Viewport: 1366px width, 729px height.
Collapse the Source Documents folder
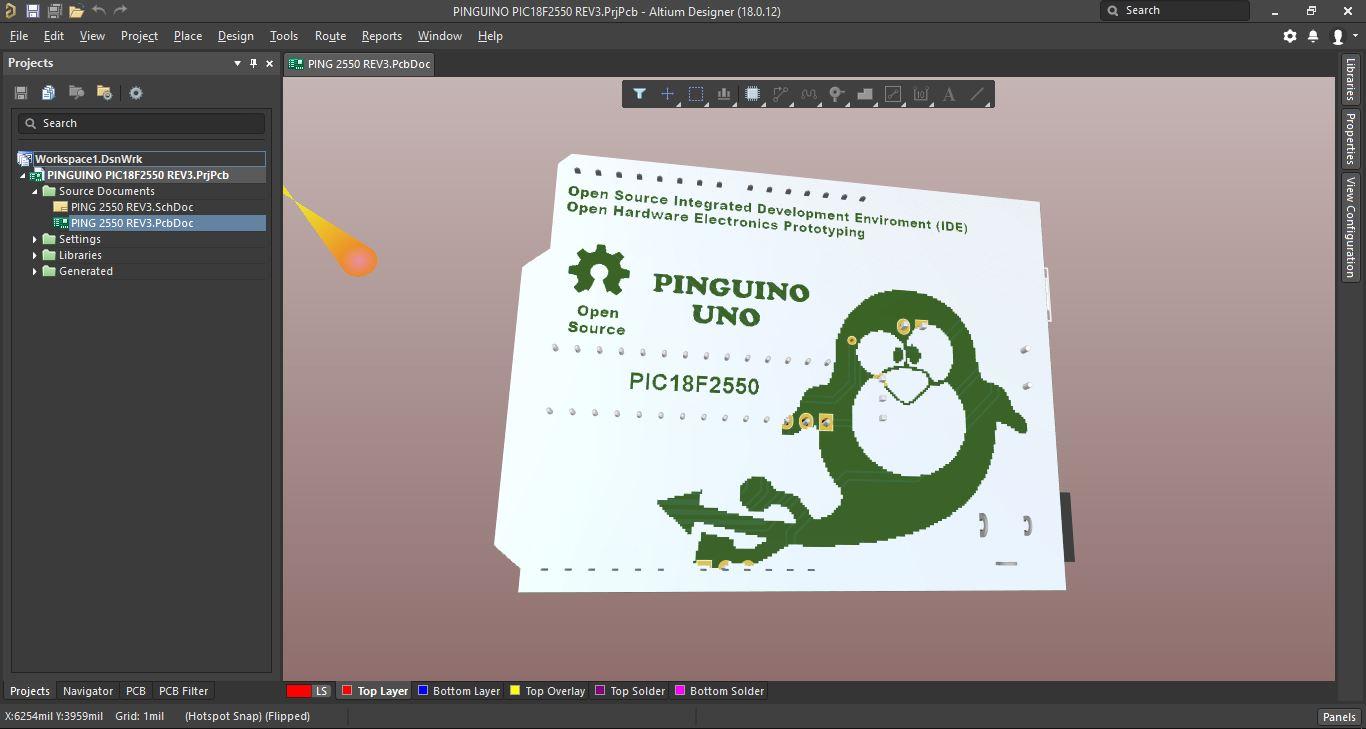tap(35, 191)
